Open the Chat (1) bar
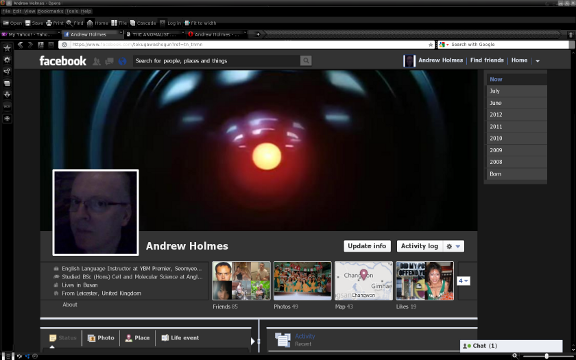Image resolution: width=576 pixels, height=360 pixels. 511,346
